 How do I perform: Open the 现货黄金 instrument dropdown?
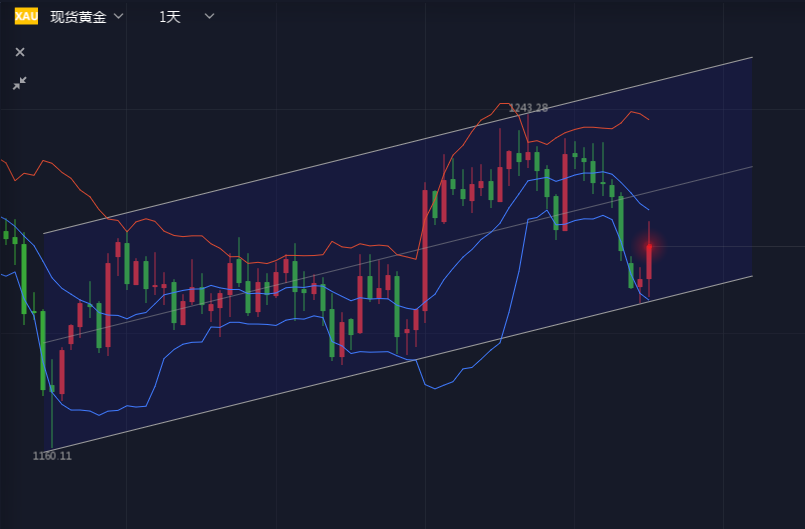(x=87, y=17)
